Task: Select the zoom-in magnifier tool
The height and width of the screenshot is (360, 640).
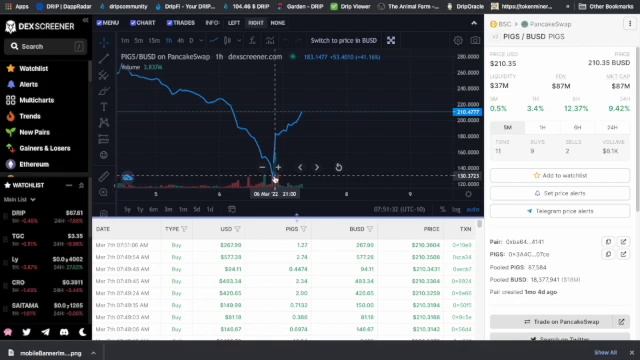Action: pyautogui.click(x=104, y=192)
